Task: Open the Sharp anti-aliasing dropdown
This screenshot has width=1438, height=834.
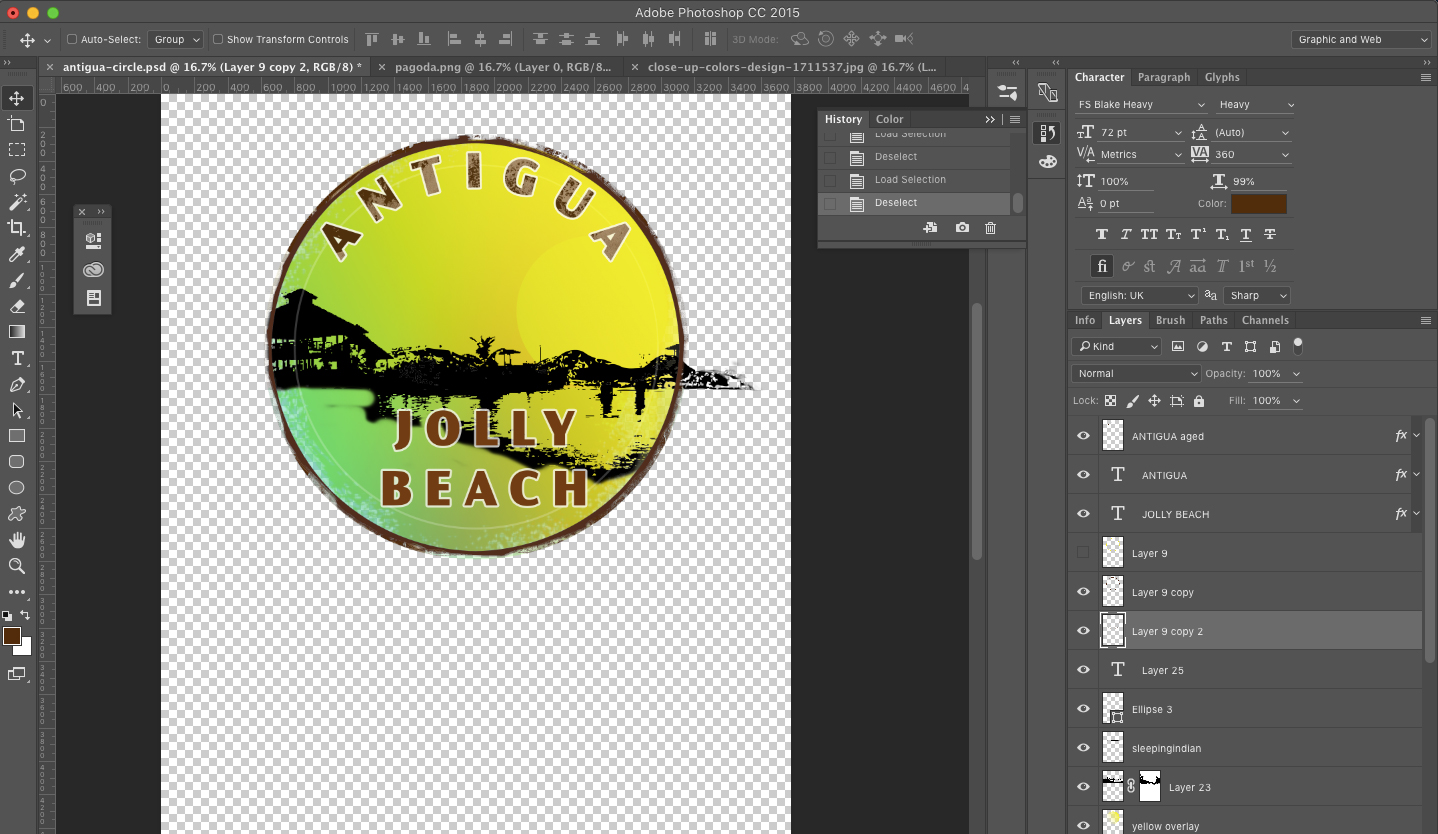Action: (1257, 296)
